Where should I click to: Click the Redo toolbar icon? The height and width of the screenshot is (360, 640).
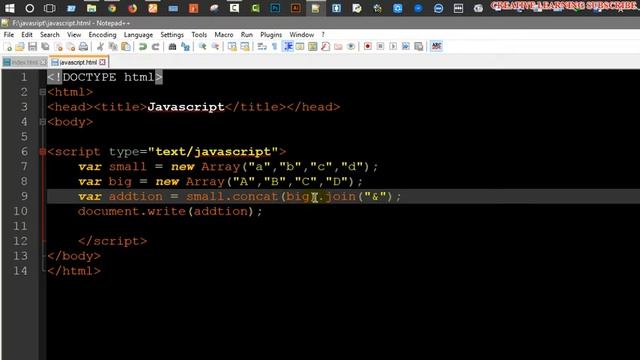point(156,47)
